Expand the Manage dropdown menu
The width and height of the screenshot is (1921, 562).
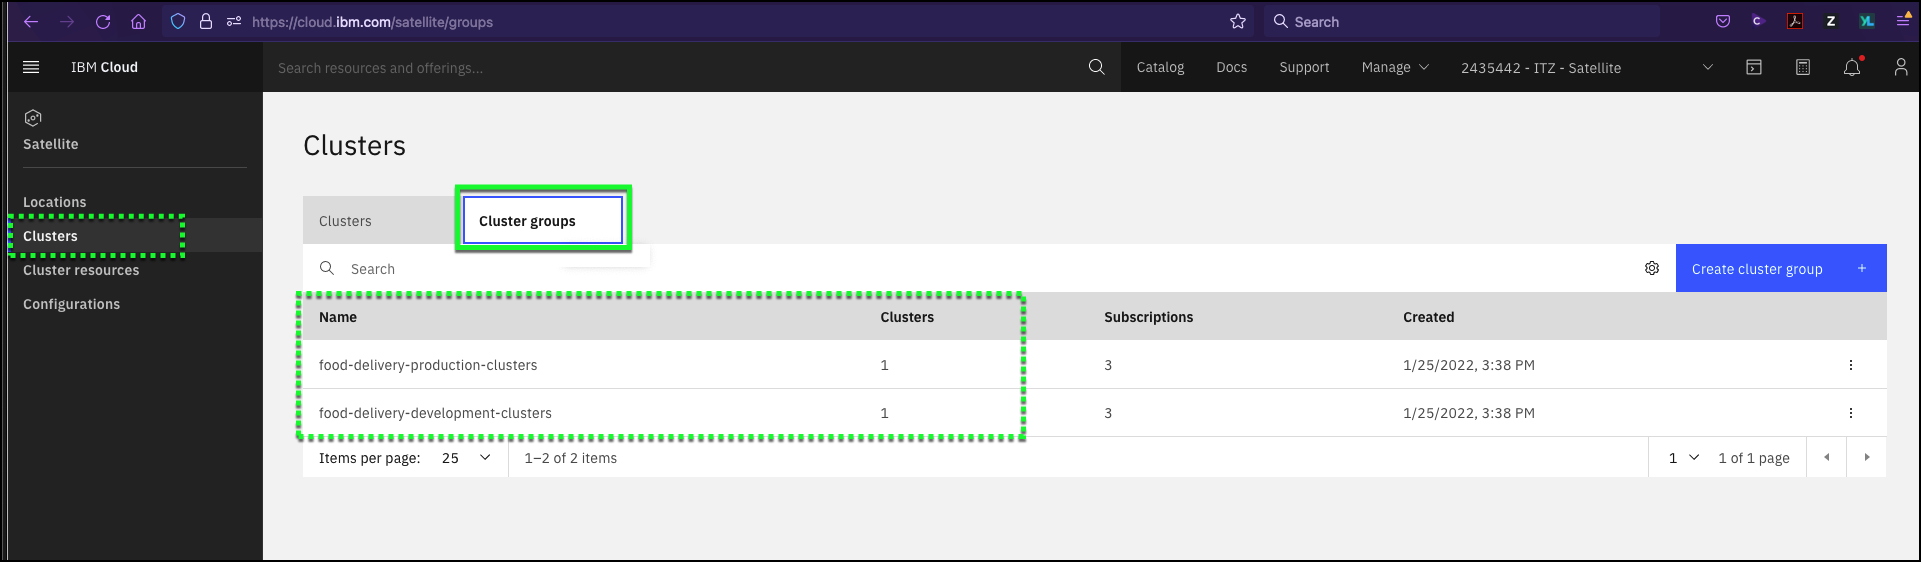pyautogui.click(x=1395, y=67)
